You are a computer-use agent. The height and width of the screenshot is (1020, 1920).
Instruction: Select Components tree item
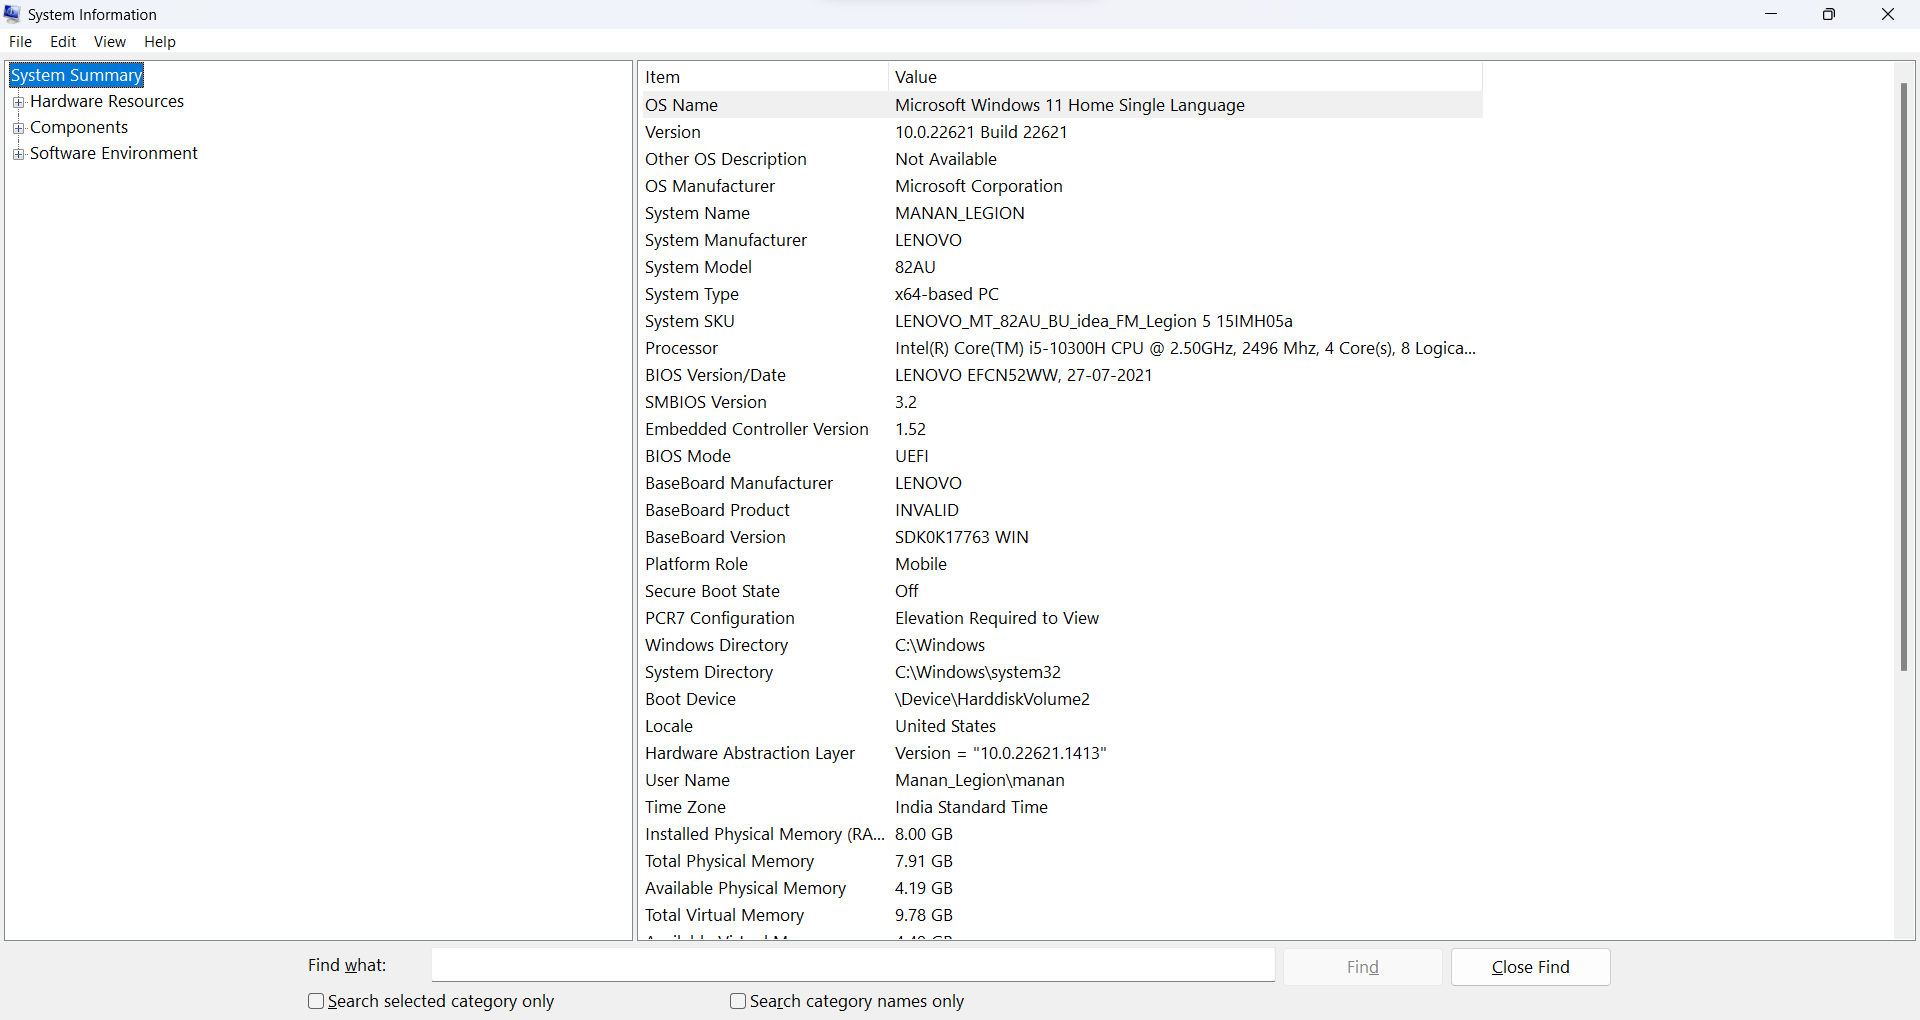coord(79,127)
